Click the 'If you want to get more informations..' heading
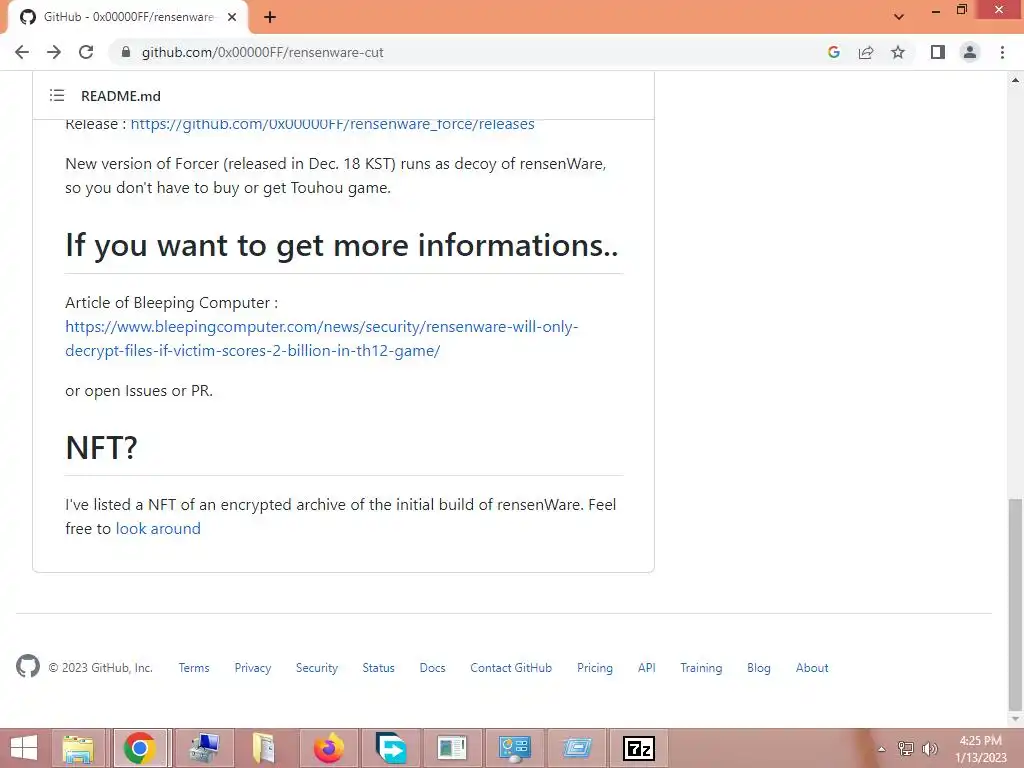1024x768 pixels. click(342, 246)
